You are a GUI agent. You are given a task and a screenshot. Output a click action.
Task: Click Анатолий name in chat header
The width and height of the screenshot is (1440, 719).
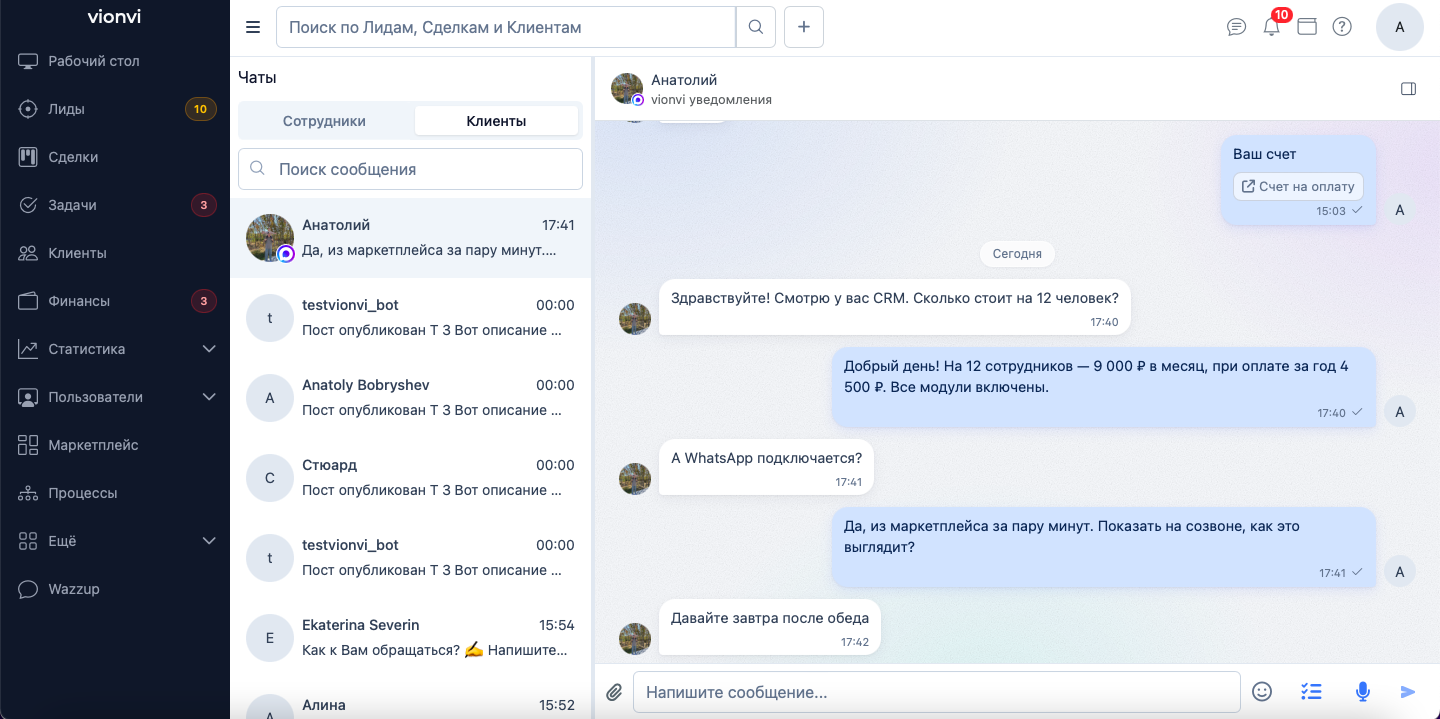[x=684, y=80]
